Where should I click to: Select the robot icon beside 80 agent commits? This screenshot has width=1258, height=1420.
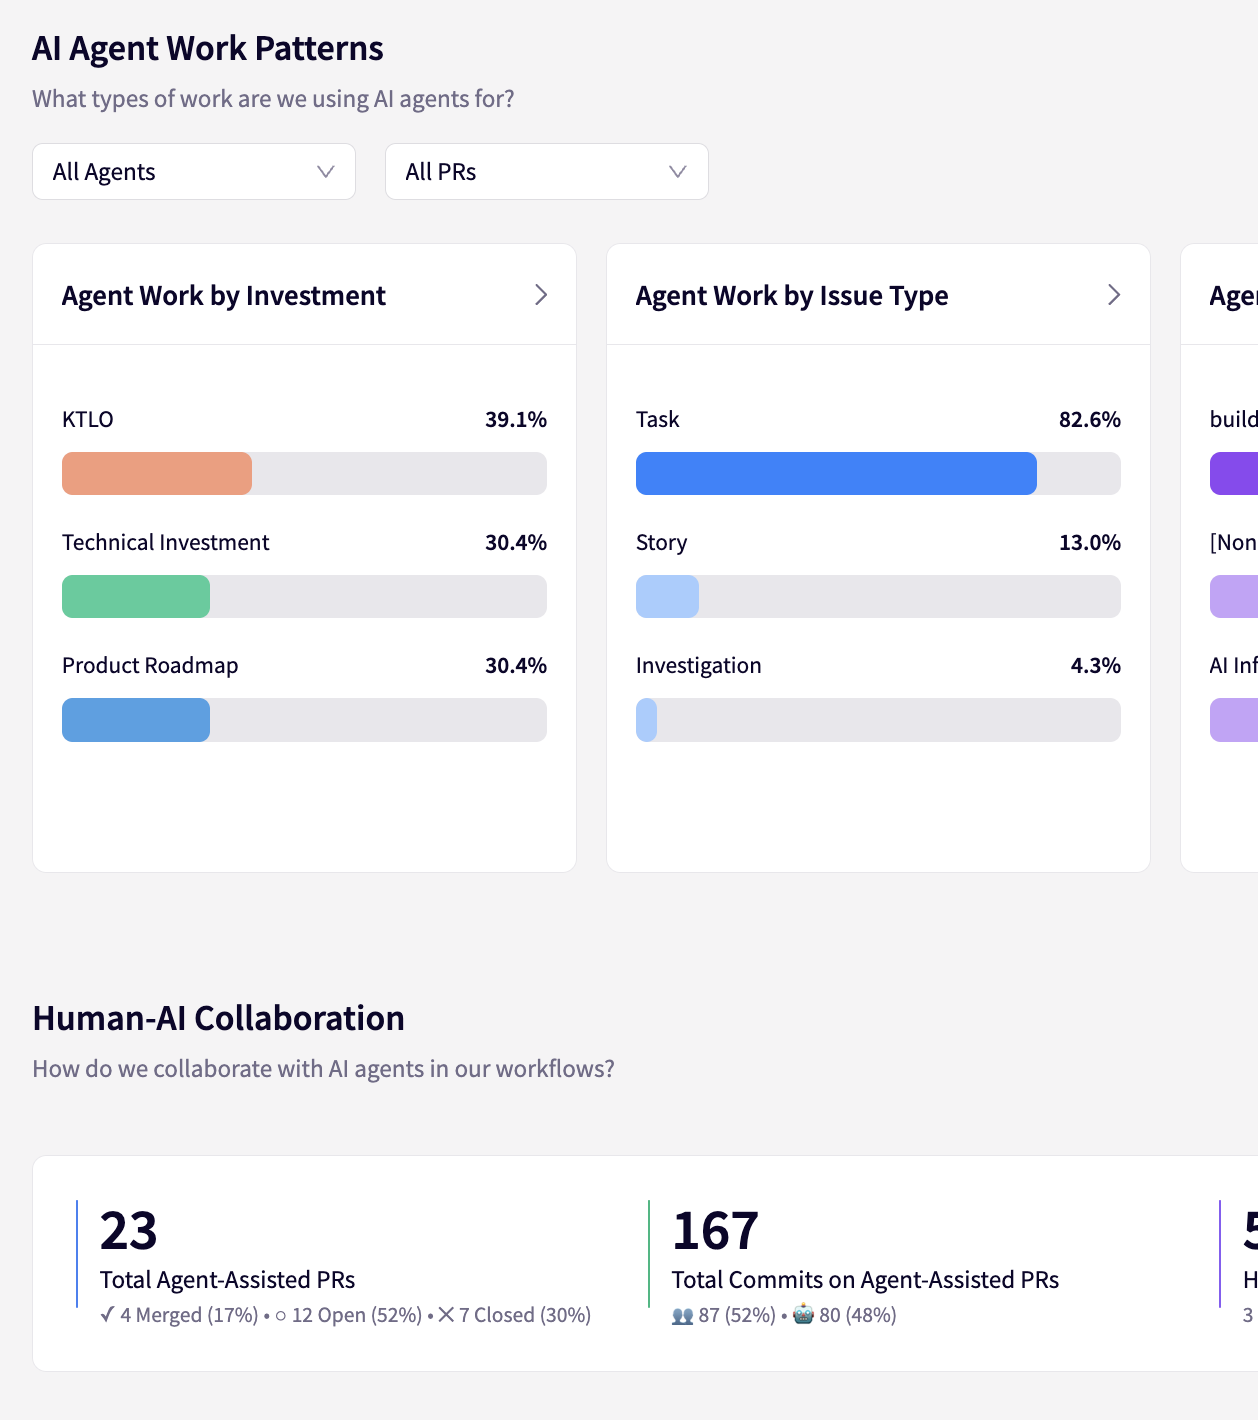(x=804, y=1315)
